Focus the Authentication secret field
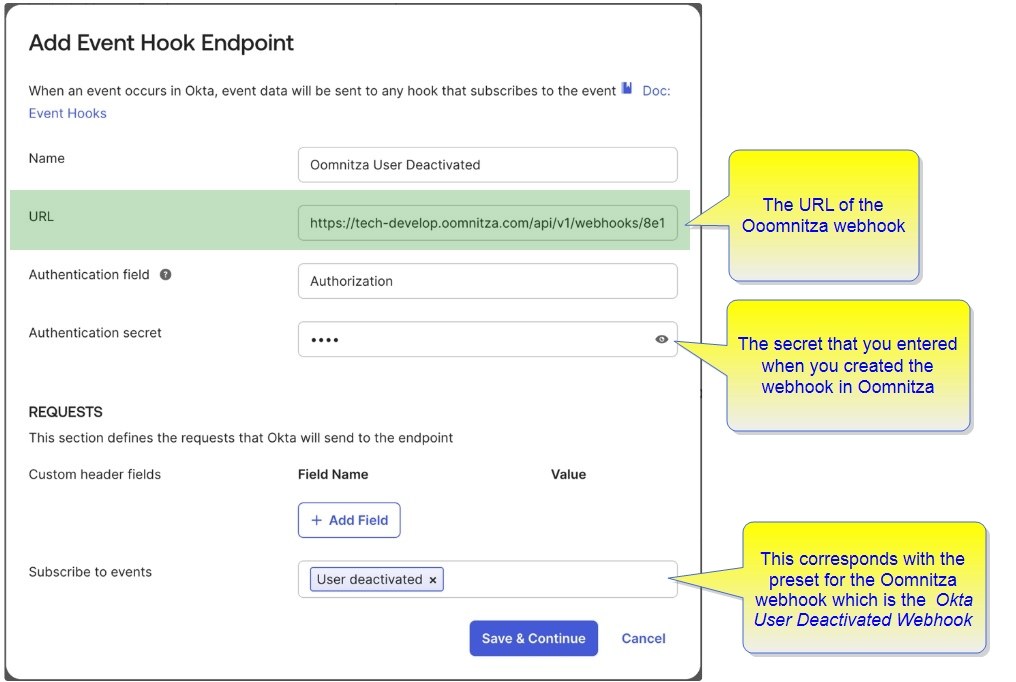Image resolution: width=1016 pixels, height=682 pixels. (x=487, y=339)
